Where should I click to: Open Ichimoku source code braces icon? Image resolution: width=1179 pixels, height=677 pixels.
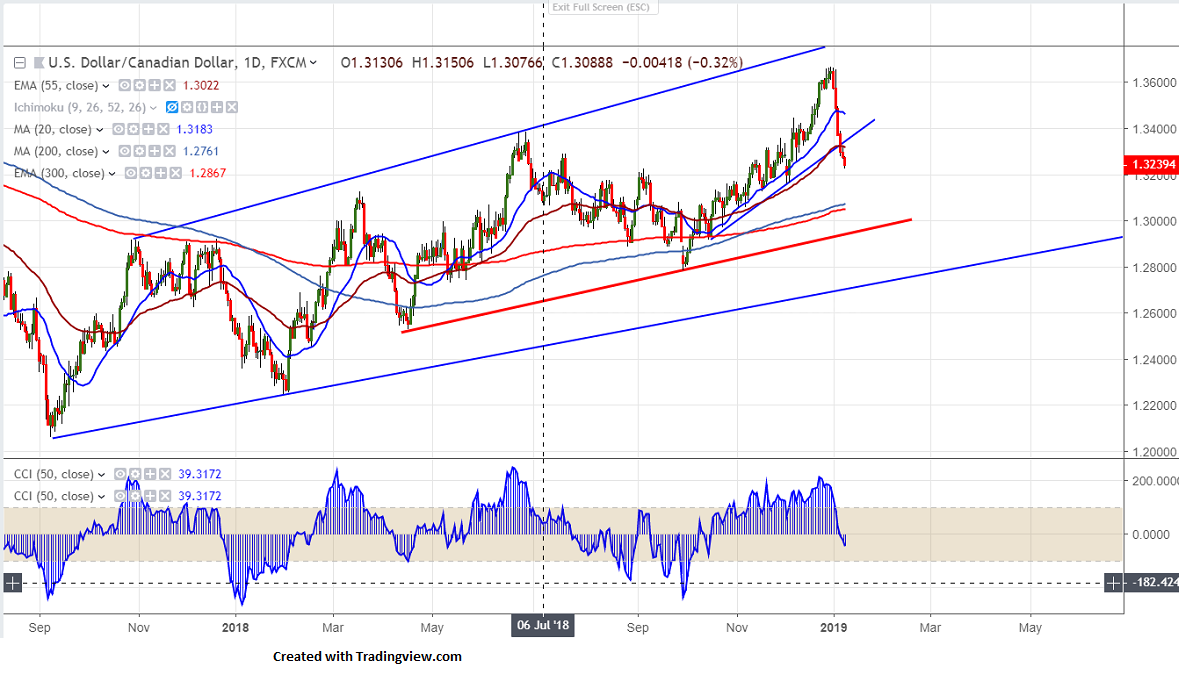[x=202, y=108]
